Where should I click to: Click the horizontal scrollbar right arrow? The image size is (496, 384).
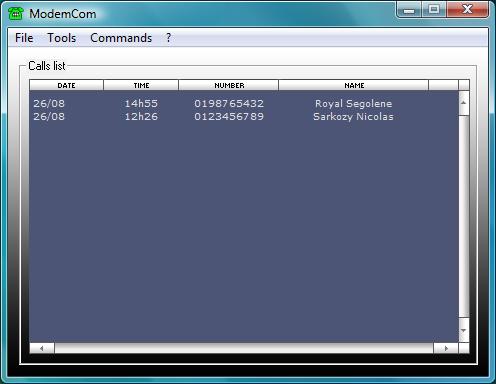tap(446, 348)
